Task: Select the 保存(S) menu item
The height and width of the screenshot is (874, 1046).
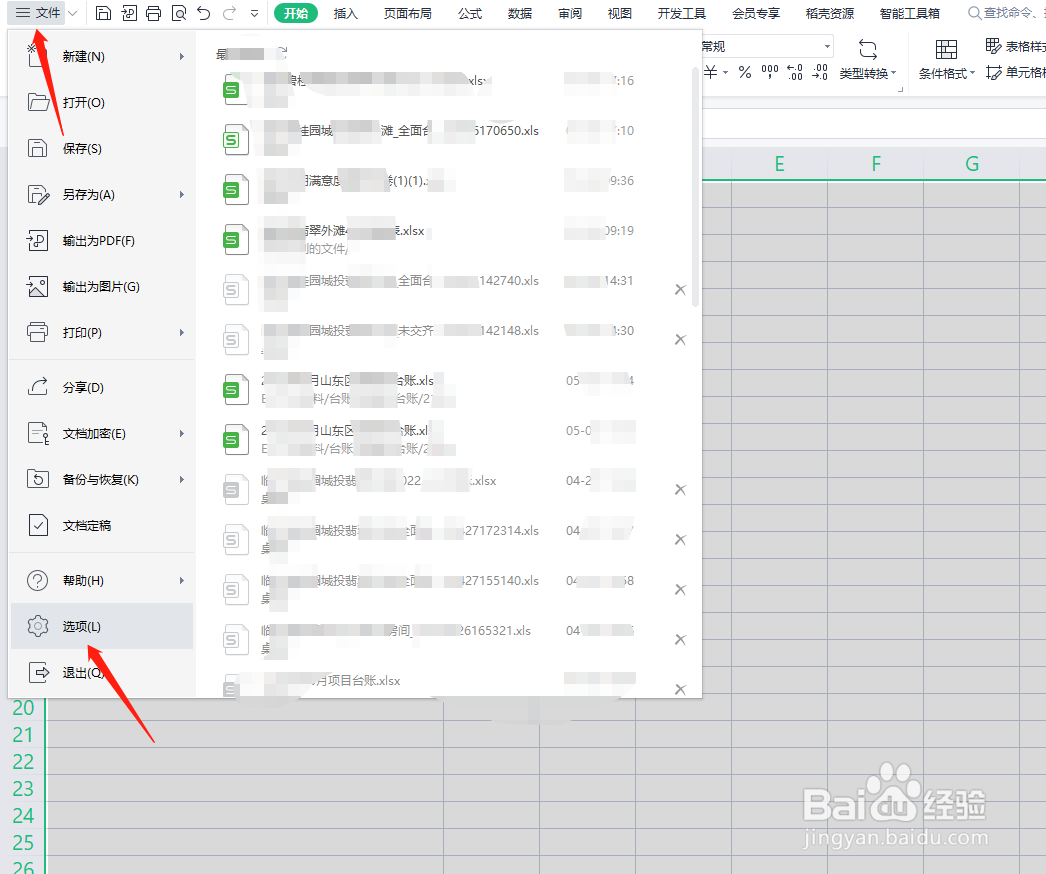Action: (x=101, y=149)
